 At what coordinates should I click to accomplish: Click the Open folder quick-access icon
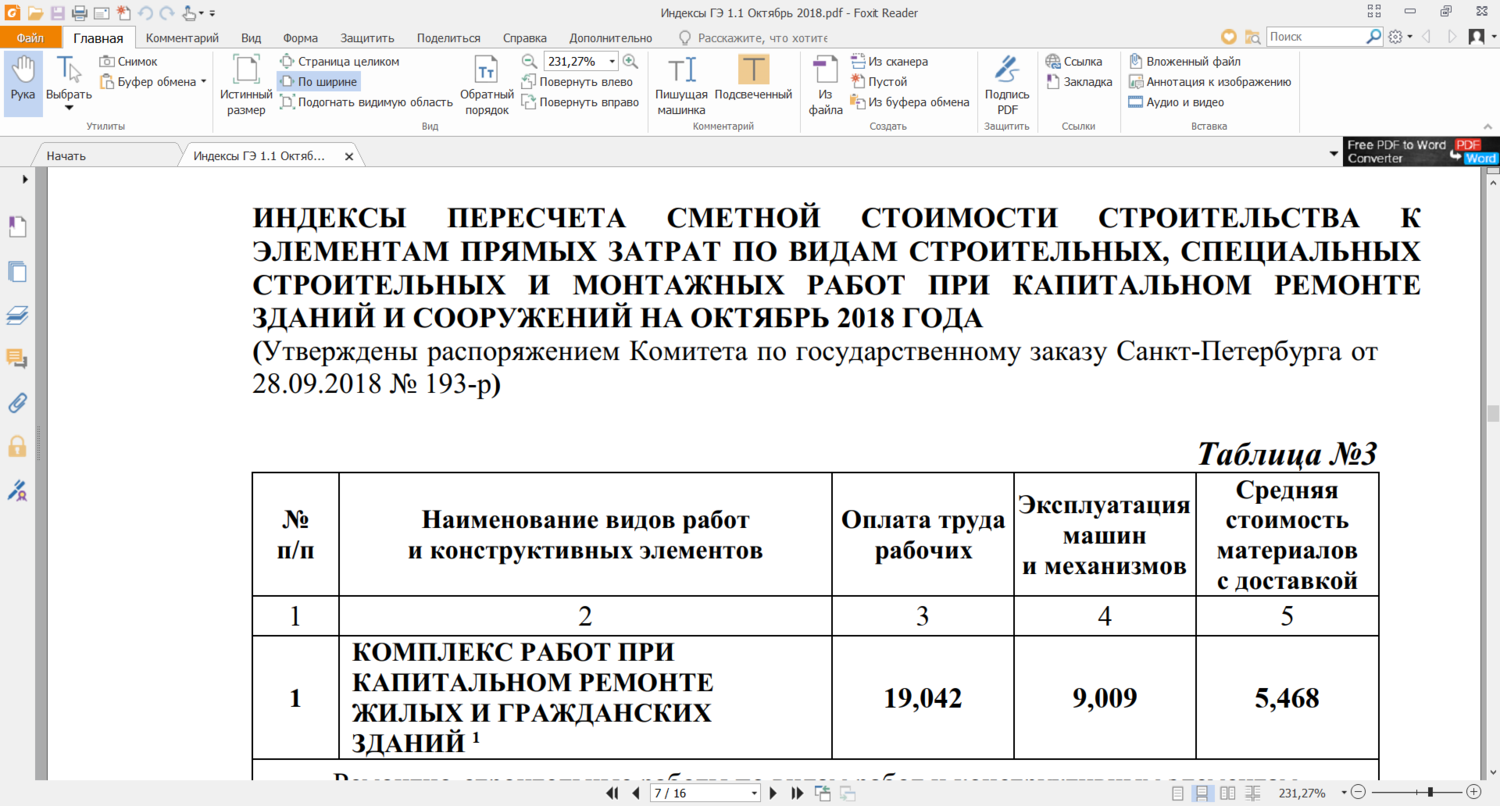click(35, 13)
